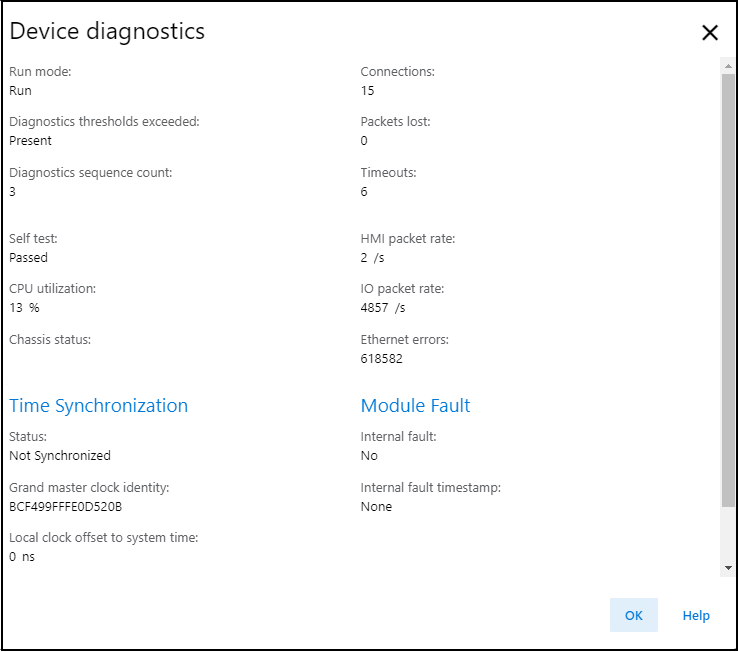The width and height of the screenshot is (738, 652).
Task: Click the grand master clock identity value
Action: (65, 506)
